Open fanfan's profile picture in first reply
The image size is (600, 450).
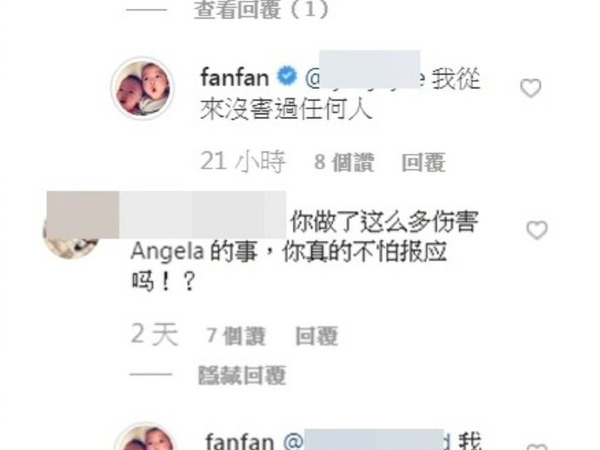click(143, 88)
